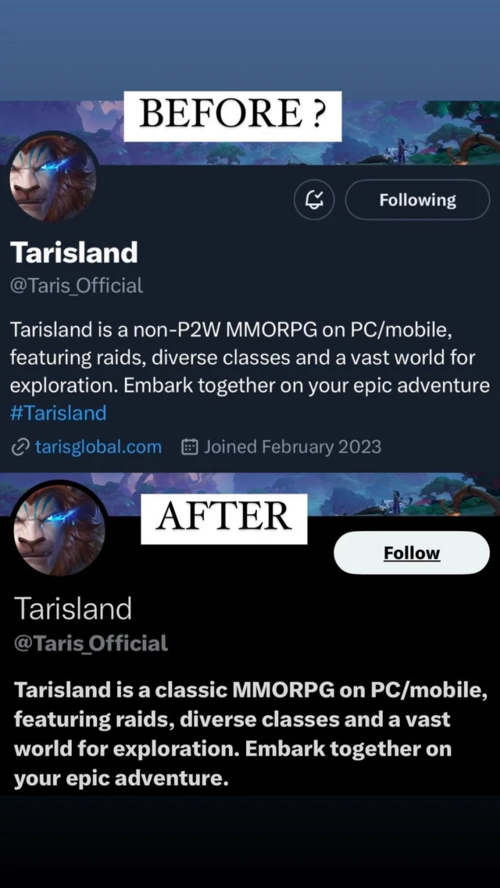Viewport: 500px width, 888px height.
Task: Open the lion avatar in the Before profile
Action: pos(53,177)
